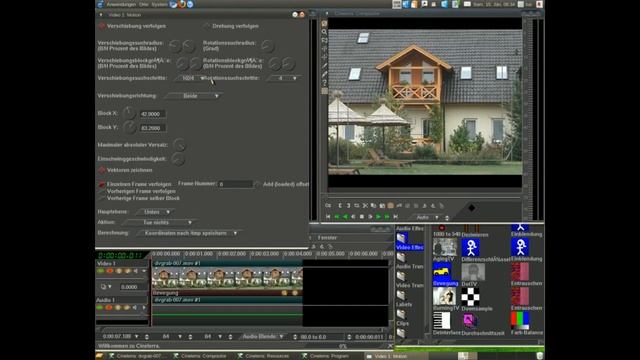The height and width of the screenshot is (360, 640).
Task: Click Einschwinggeschwindigkeit knob
Action: pos(178,159)
